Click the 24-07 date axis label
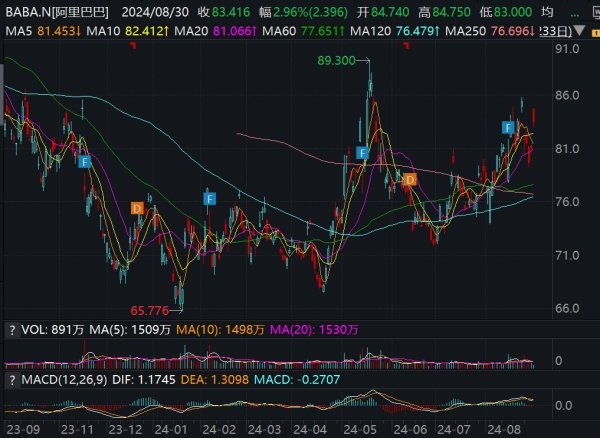The width and height of the screenshot is (600, 438). pyautogui.click(x=454, y=430)
